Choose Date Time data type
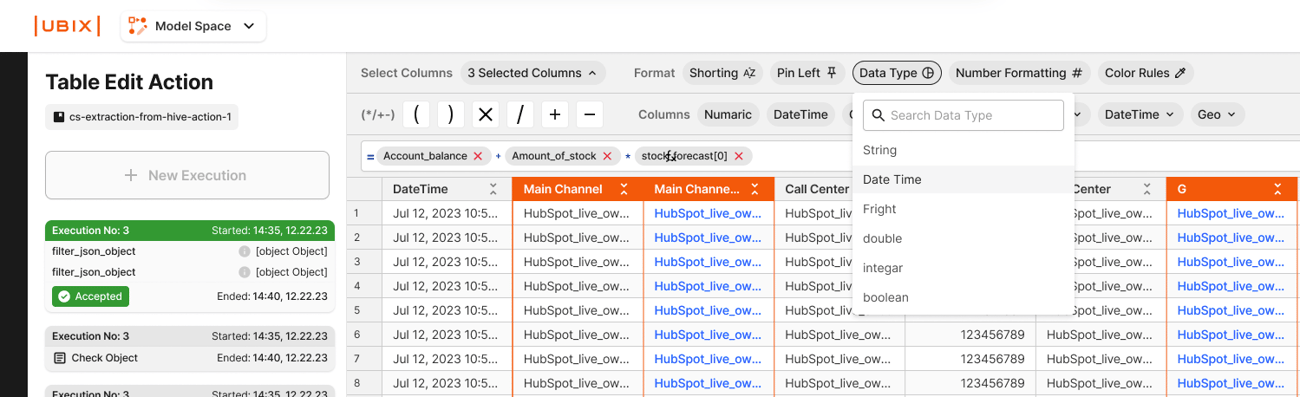Screen dimensions: 1300x397 click(x=963, y=180)
